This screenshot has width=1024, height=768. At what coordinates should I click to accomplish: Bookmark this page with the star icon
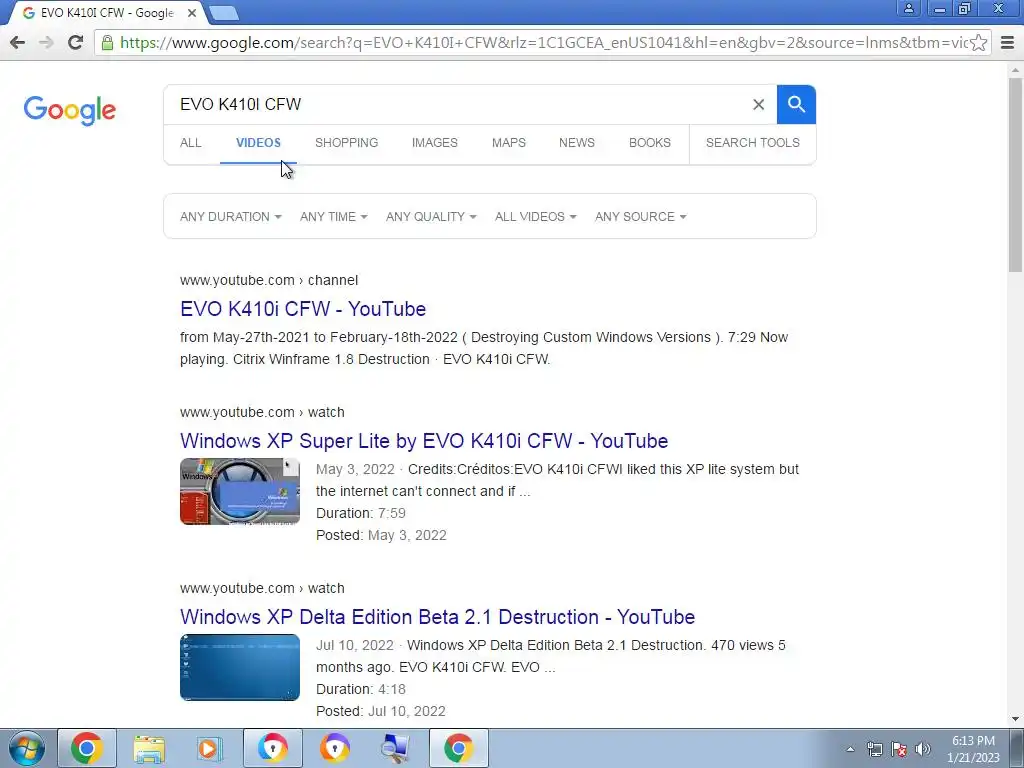pos(978,42)
